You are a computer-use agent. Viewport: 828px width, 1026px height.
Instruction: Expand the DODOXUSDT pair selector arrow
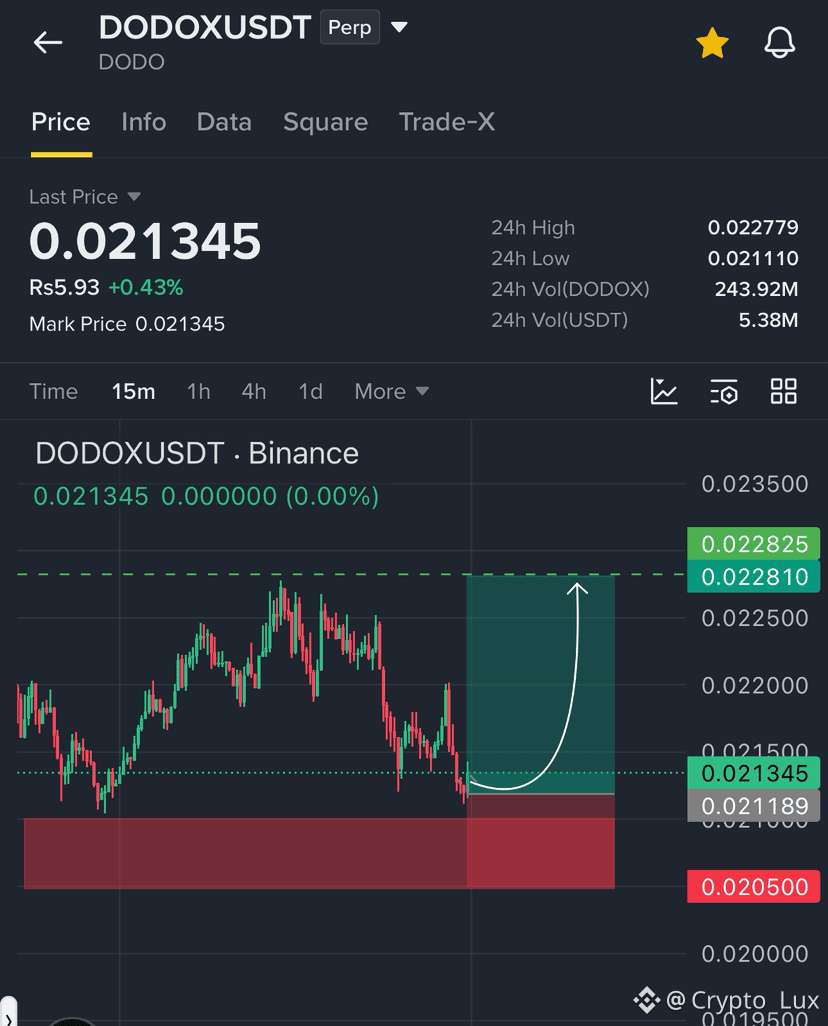click(399, 27)
